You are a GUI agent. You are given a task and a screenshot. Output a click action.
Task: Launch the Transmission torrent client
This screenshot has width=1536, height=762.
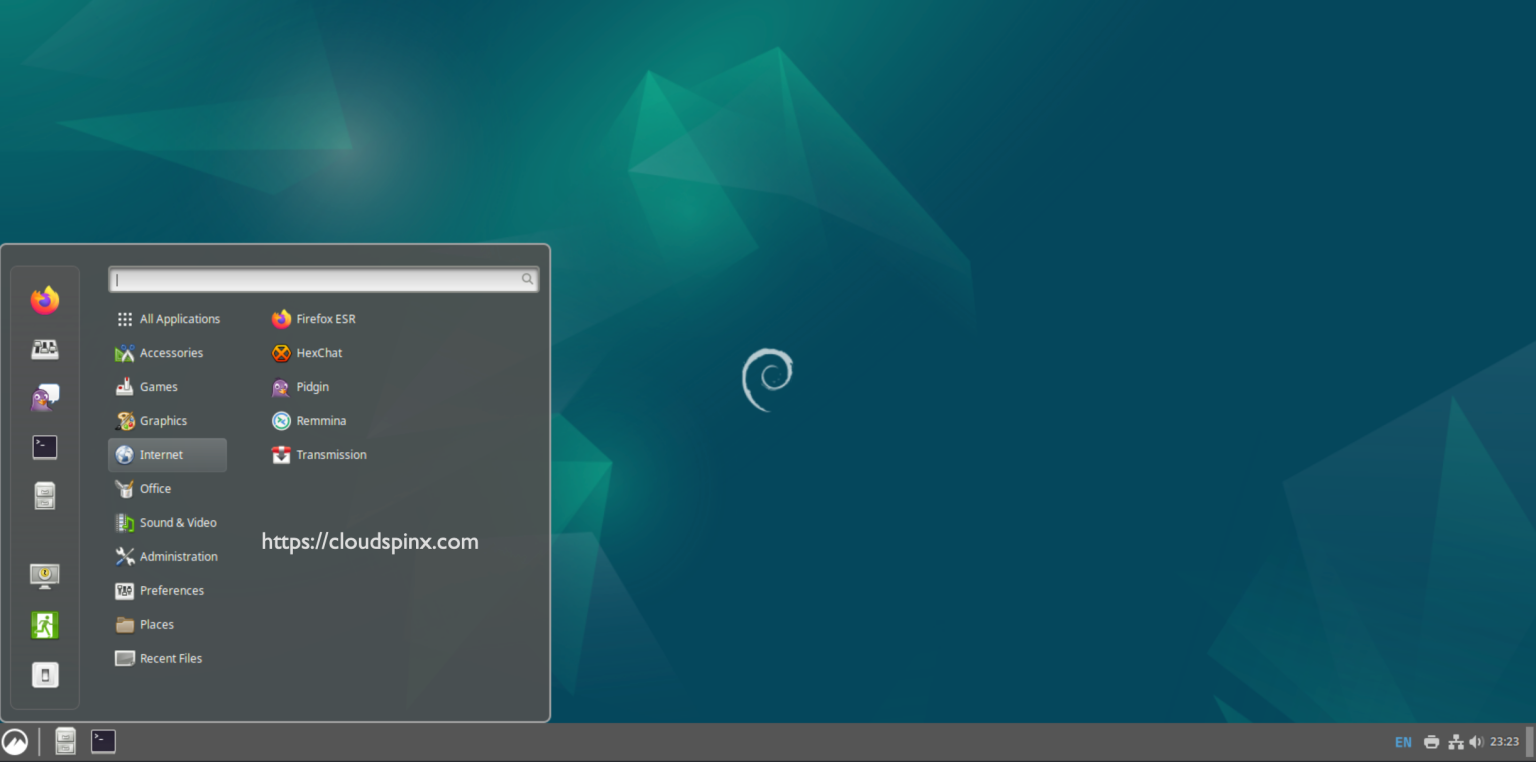pyautogui.click(x=331, y=454)
